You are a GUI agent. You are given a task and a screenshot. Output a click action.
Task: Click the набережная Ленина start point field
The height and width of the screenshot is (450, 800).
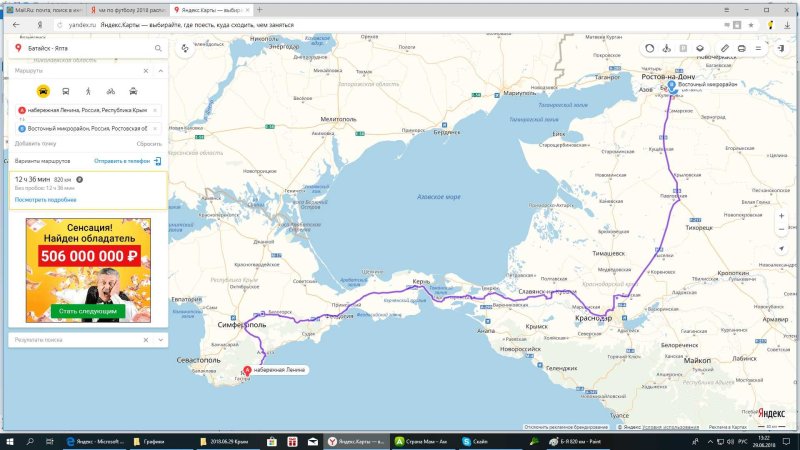click(88, 110)
